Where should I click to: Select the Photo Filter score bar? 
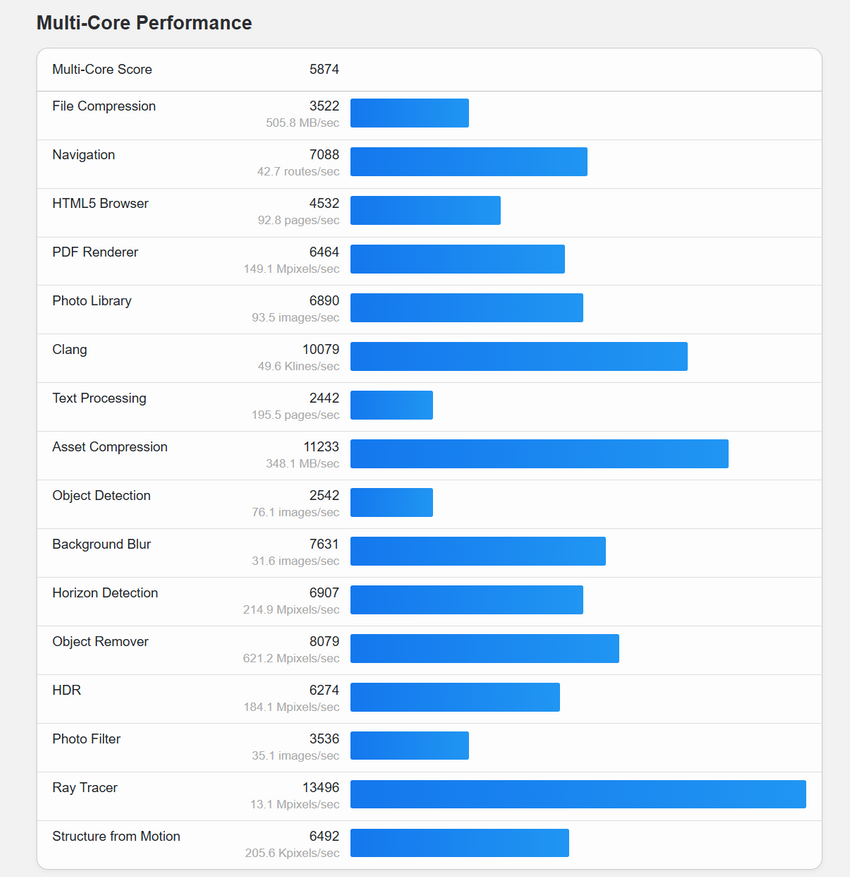tap(409, 745)
